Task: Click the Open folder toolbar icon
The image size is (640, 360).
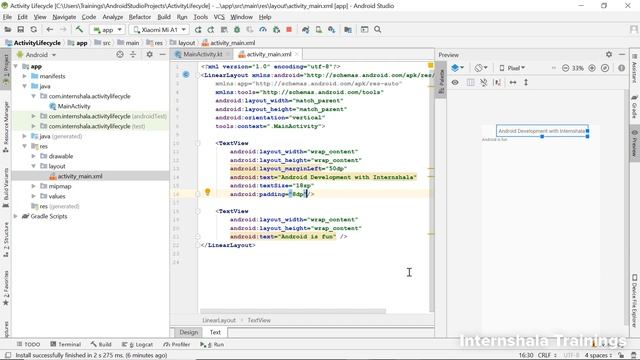Action: click(x=7, y=29)
